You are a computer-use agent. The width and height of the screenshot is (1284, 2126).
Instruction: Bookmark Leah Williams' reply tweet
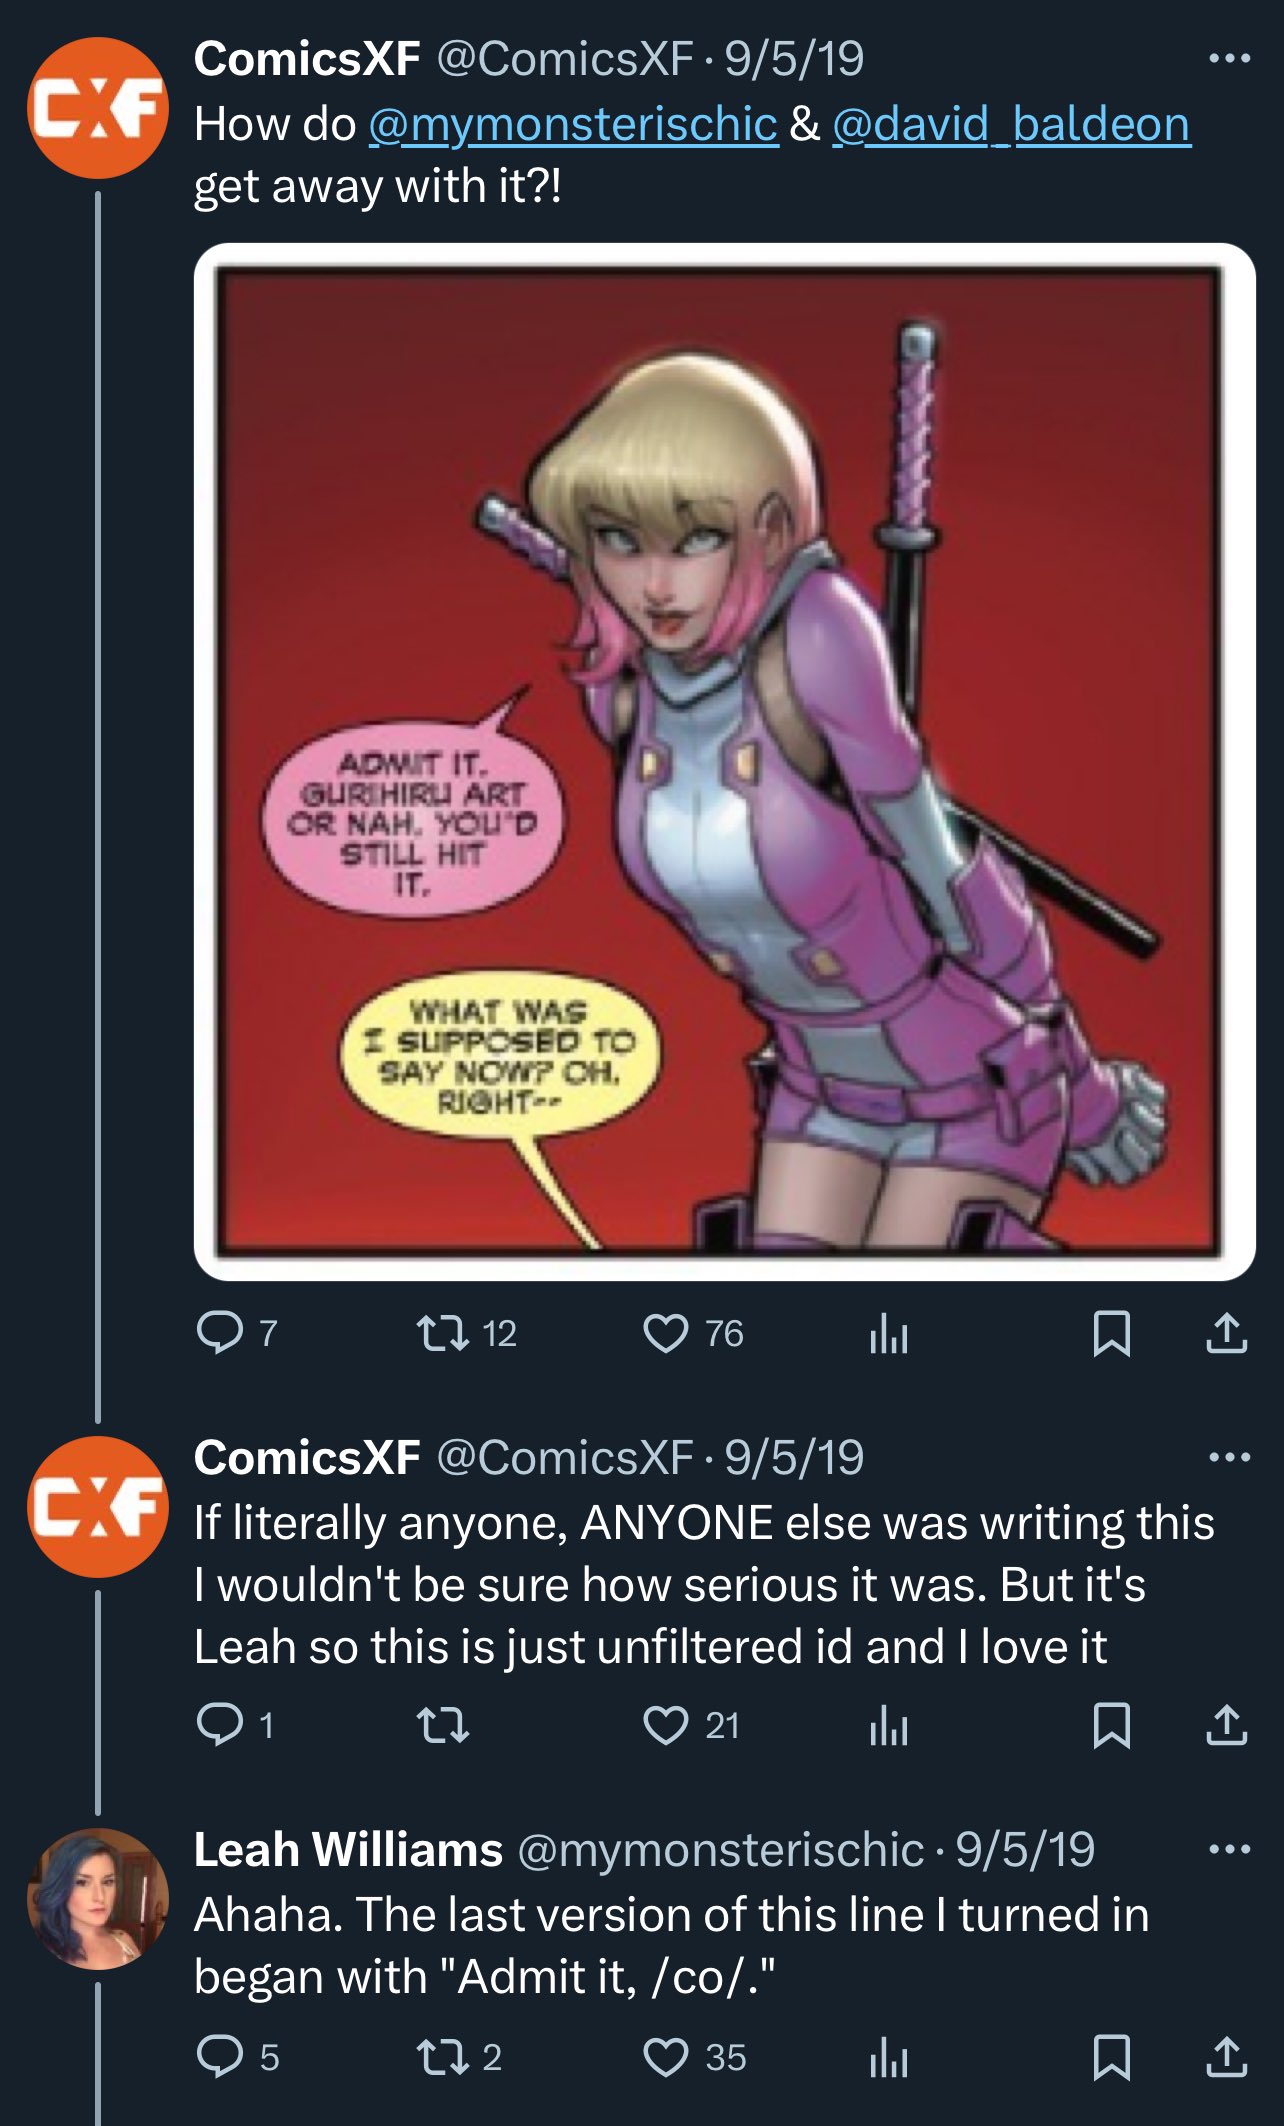pos(1111,2057)
